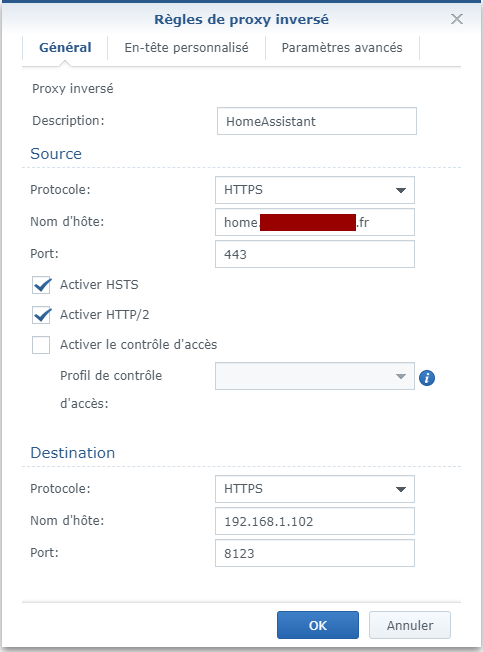This screenshot has width=483, height=652.
Task: Click the Description field containing HomeAssistant
Action: [317, 121]
